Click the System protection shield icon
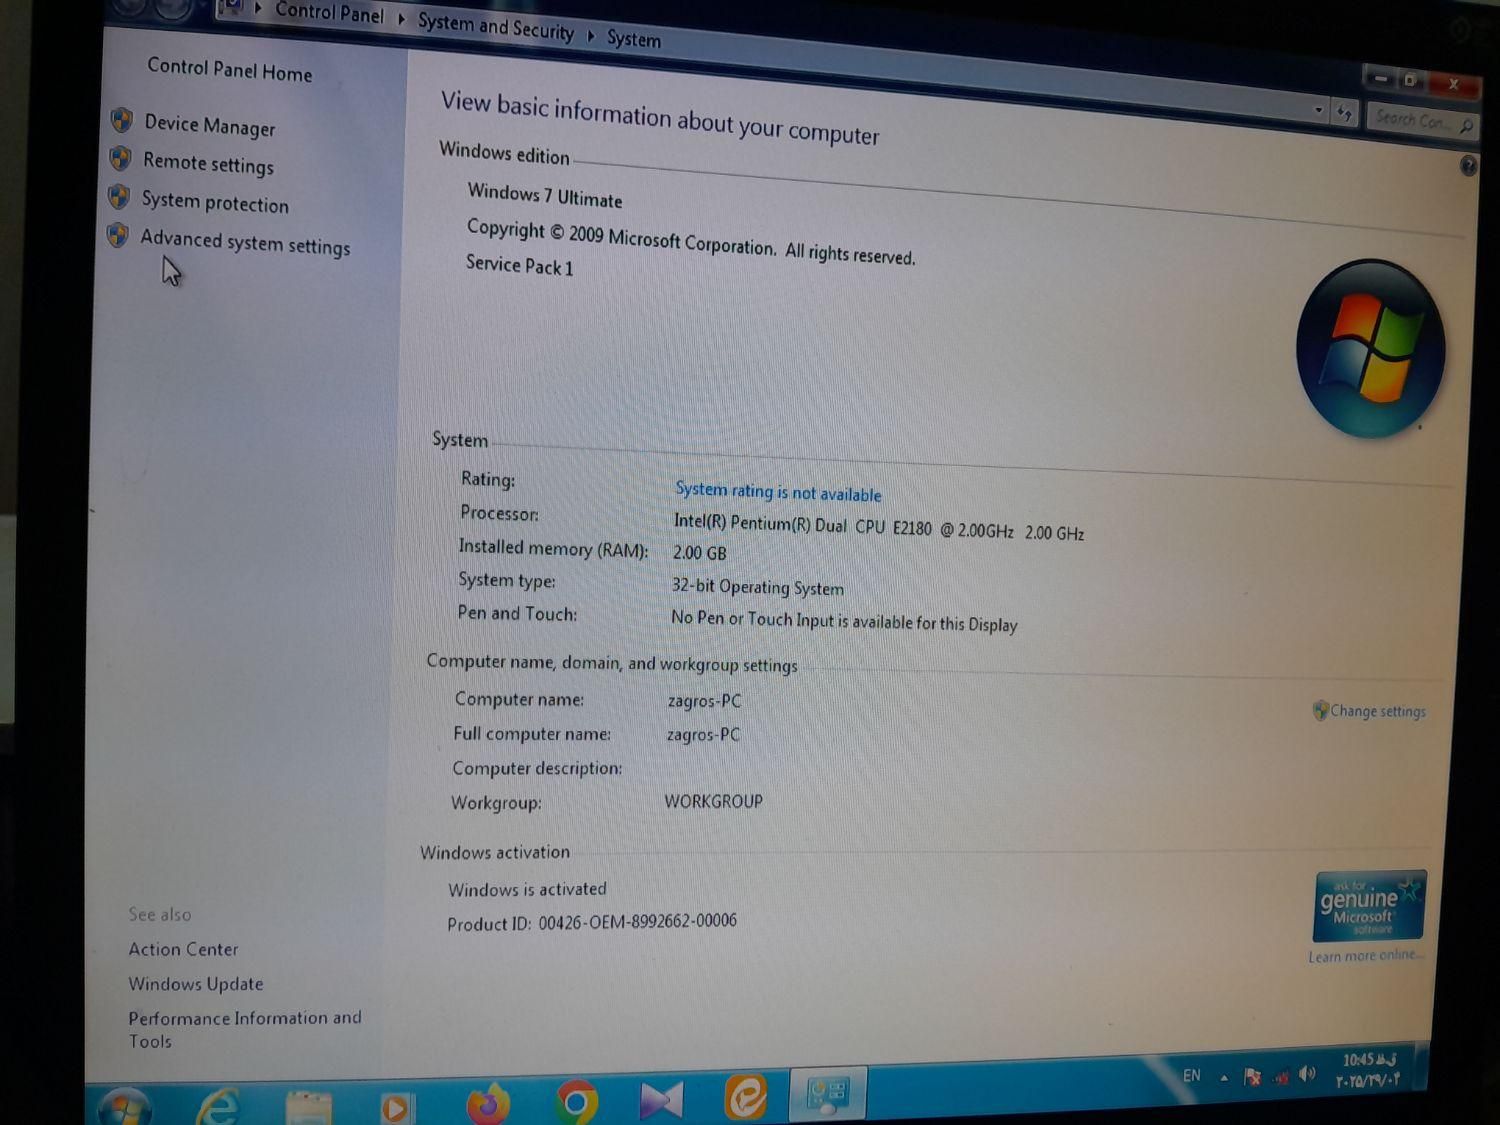This screenshot has height=1125, width=1500. point(119,196)
